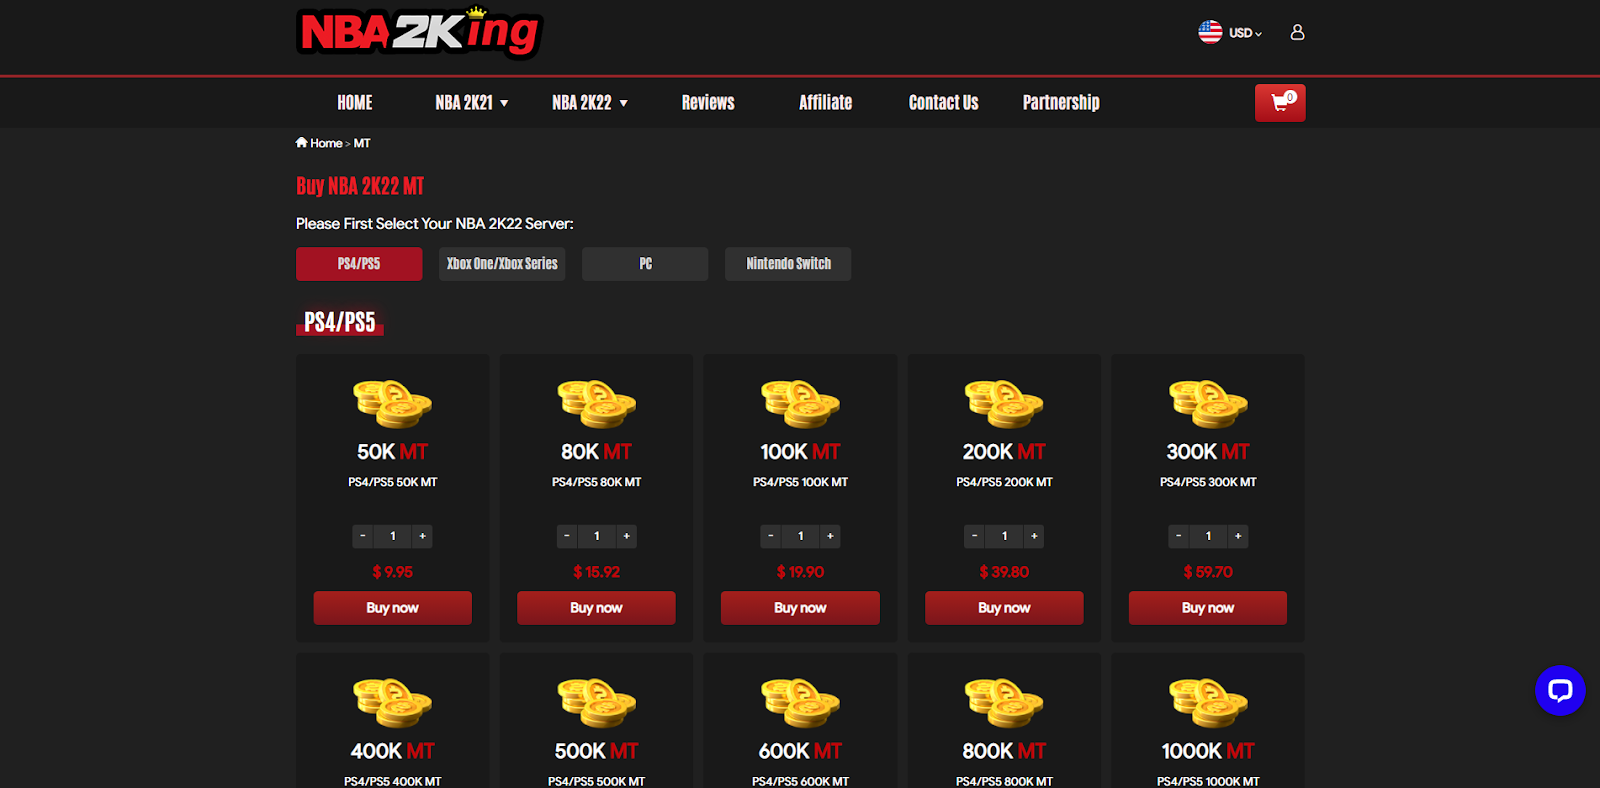Buy now the 200K MT package
Screen dimensions: 1600x788
pyautogui.click(x=1004, y=608)
